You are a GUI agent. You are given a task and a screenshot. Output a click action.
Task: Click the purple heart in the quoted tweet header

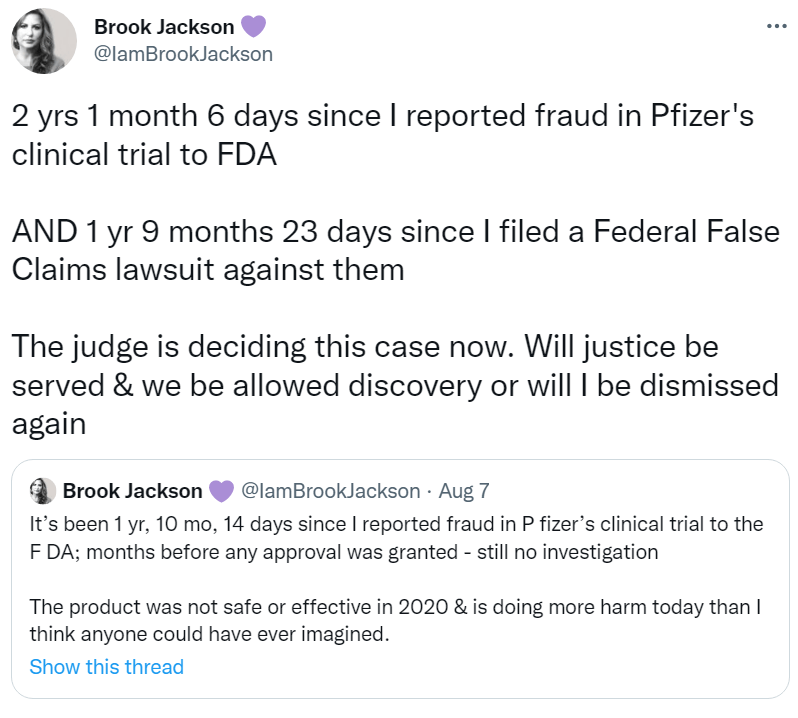[x=220, y=491]
